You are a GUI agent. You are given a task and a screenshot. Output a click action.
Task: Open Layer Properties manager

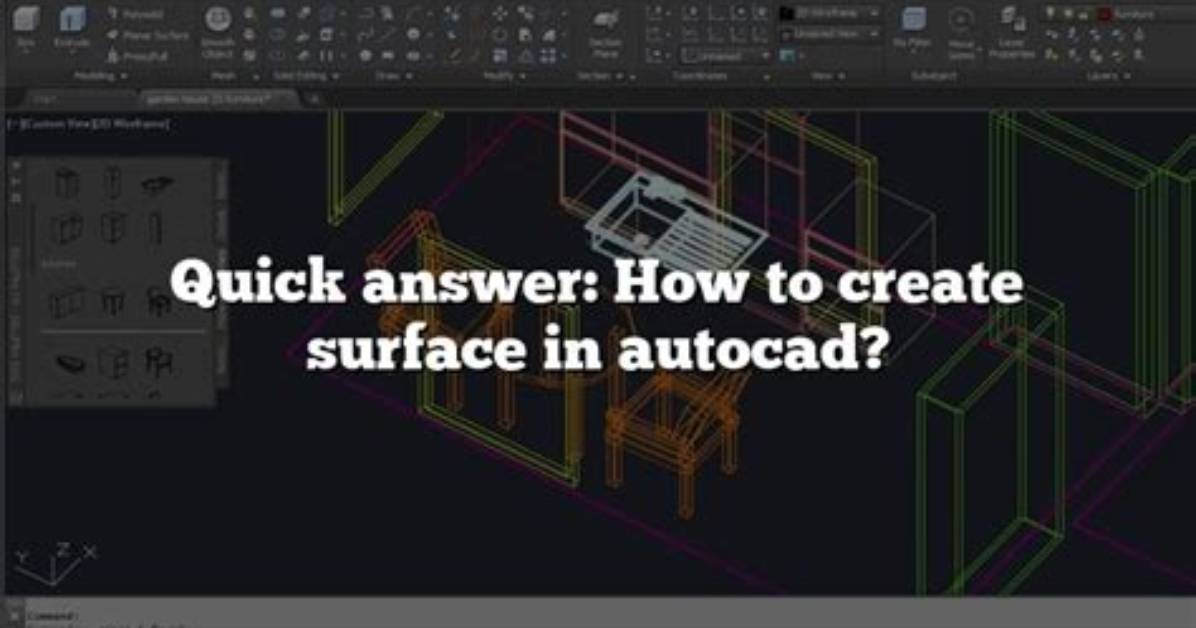[1011, 34]
